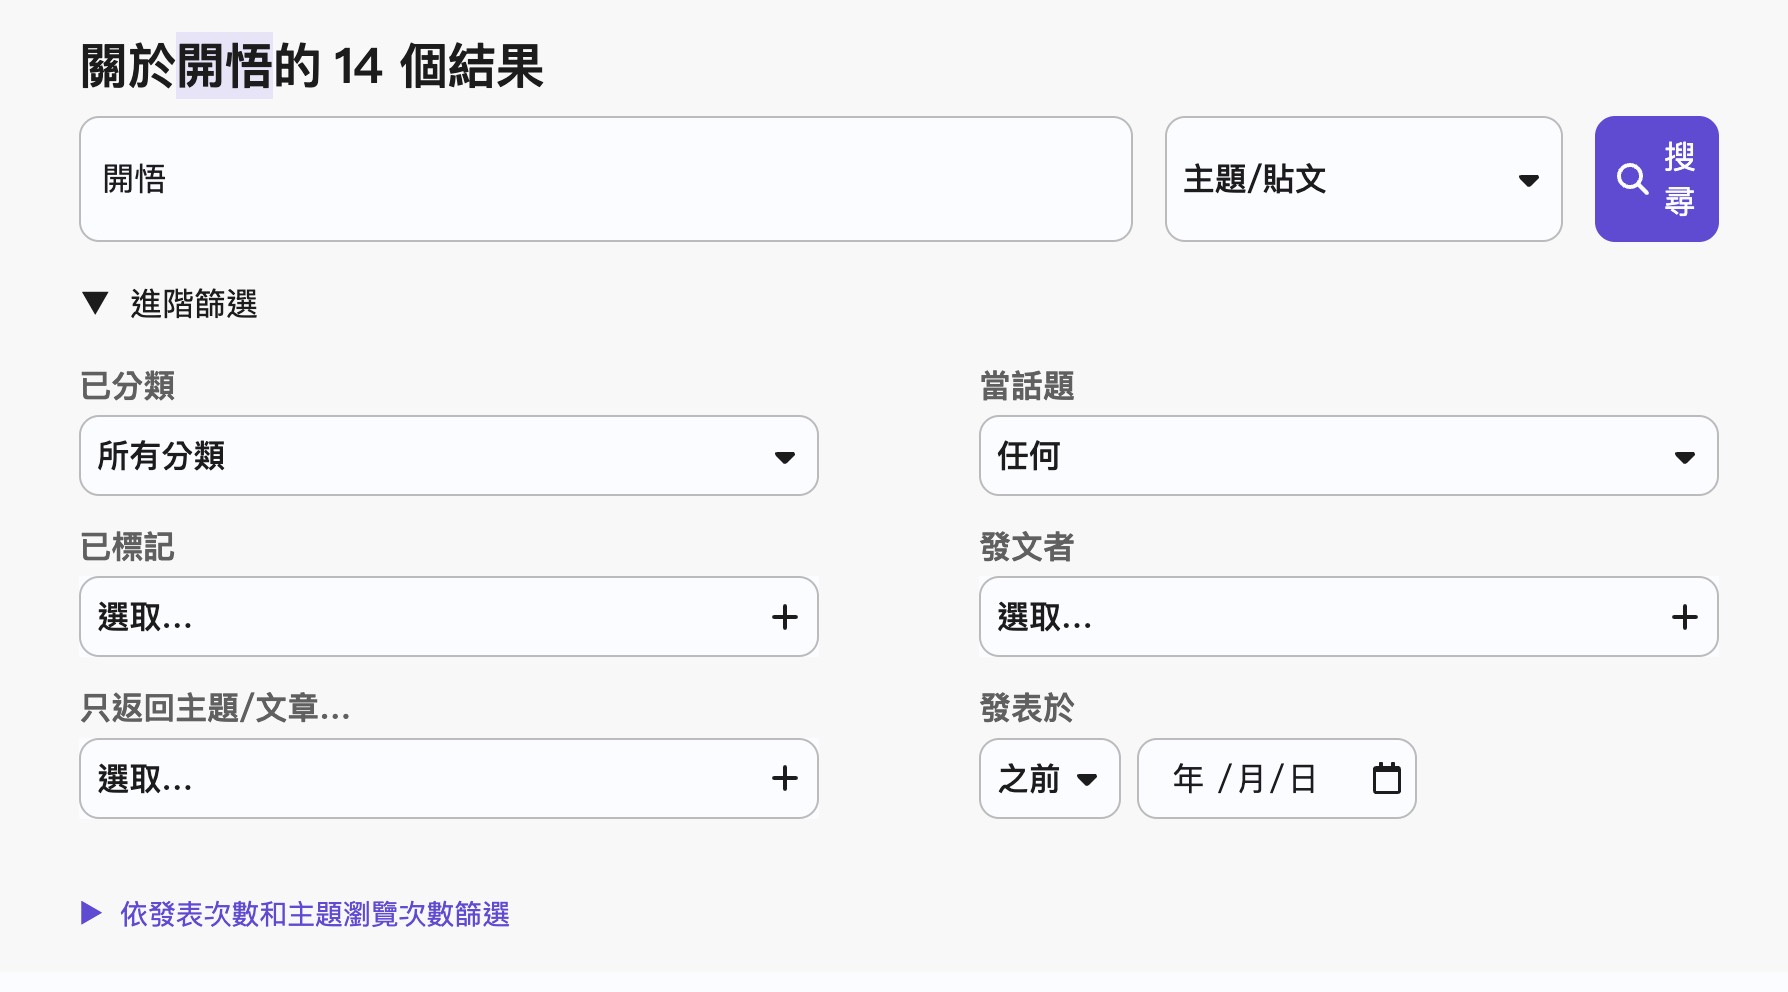Viewport: 1788px width, 992px height.
Task: Click the 進階篩選 label text
Action: [x=194, y=304]
